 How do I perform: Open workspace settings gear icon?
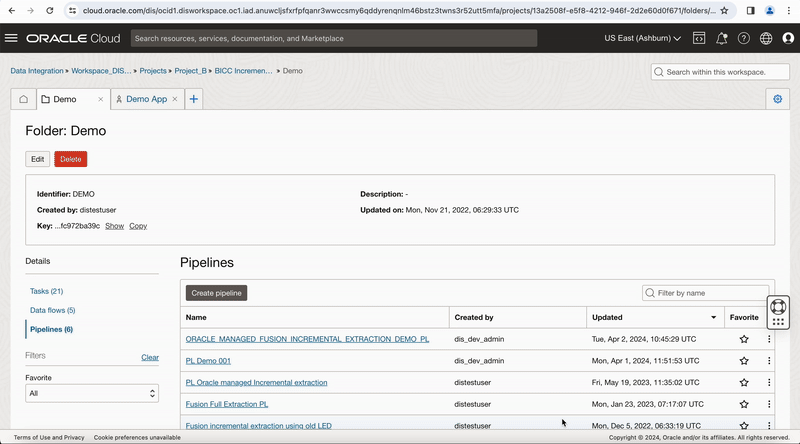(778, 99)
